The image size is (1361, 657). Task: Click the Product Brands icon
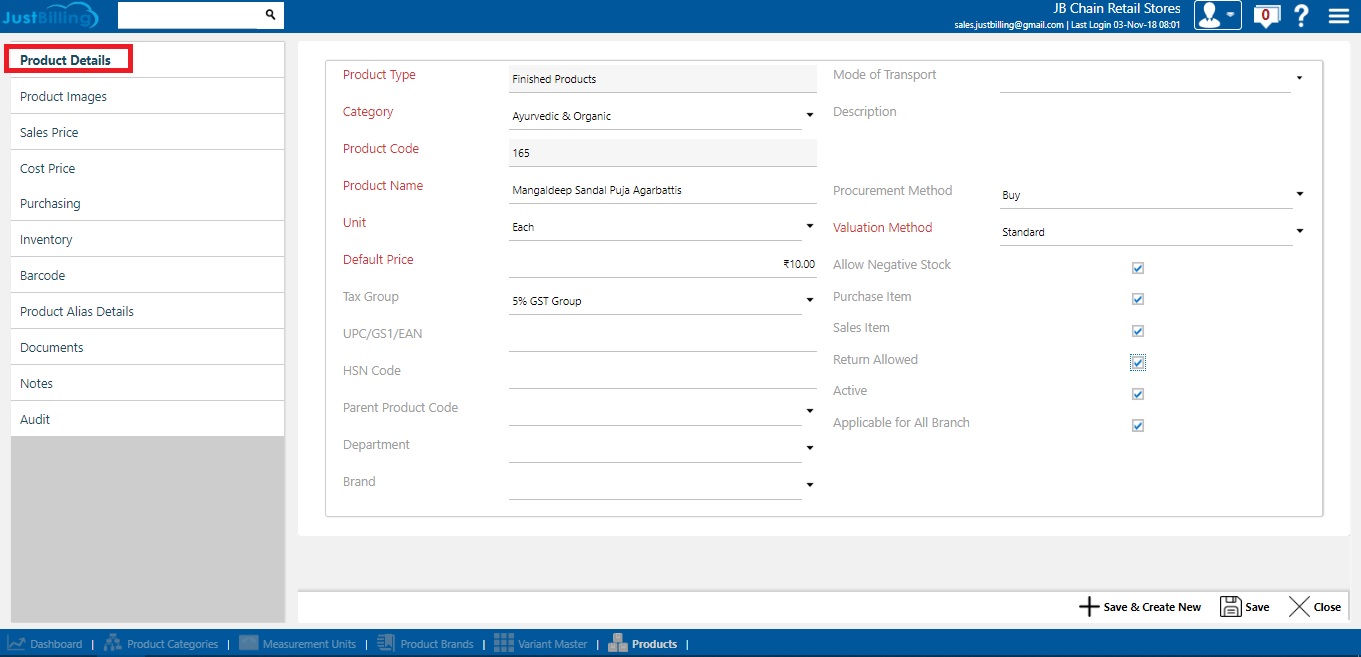(386, 644)
